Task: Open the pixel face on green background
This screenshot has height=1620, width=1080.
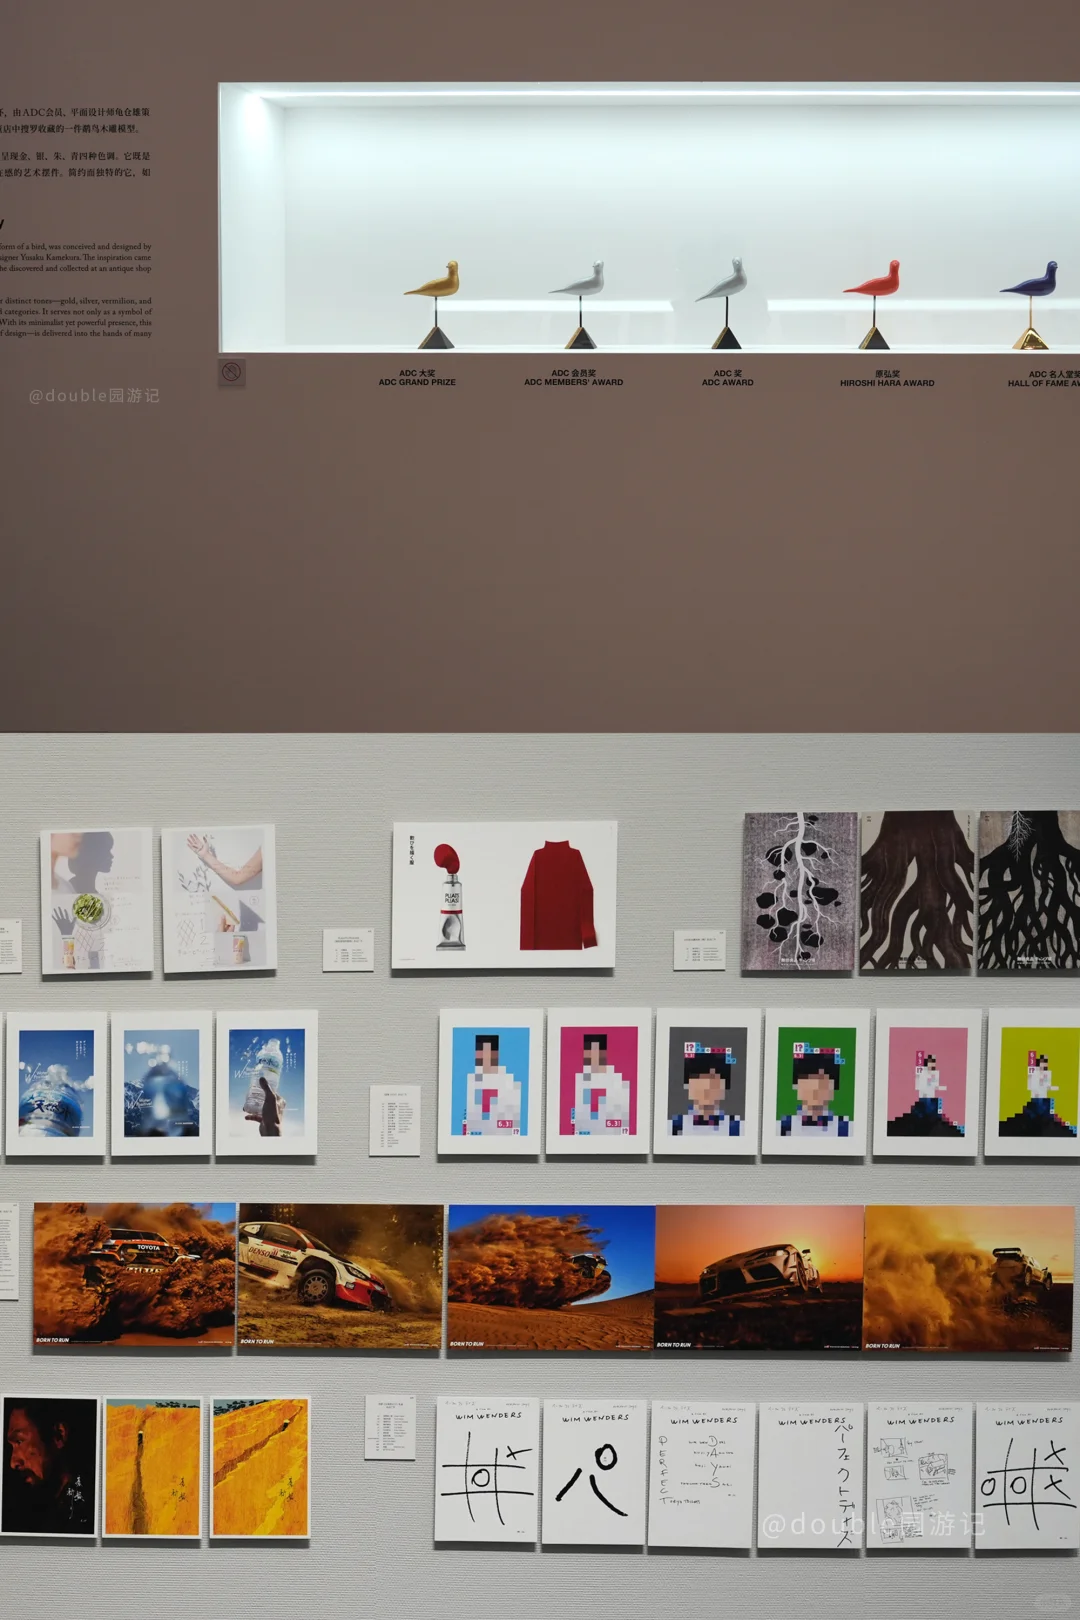Action: point(816,1082)
